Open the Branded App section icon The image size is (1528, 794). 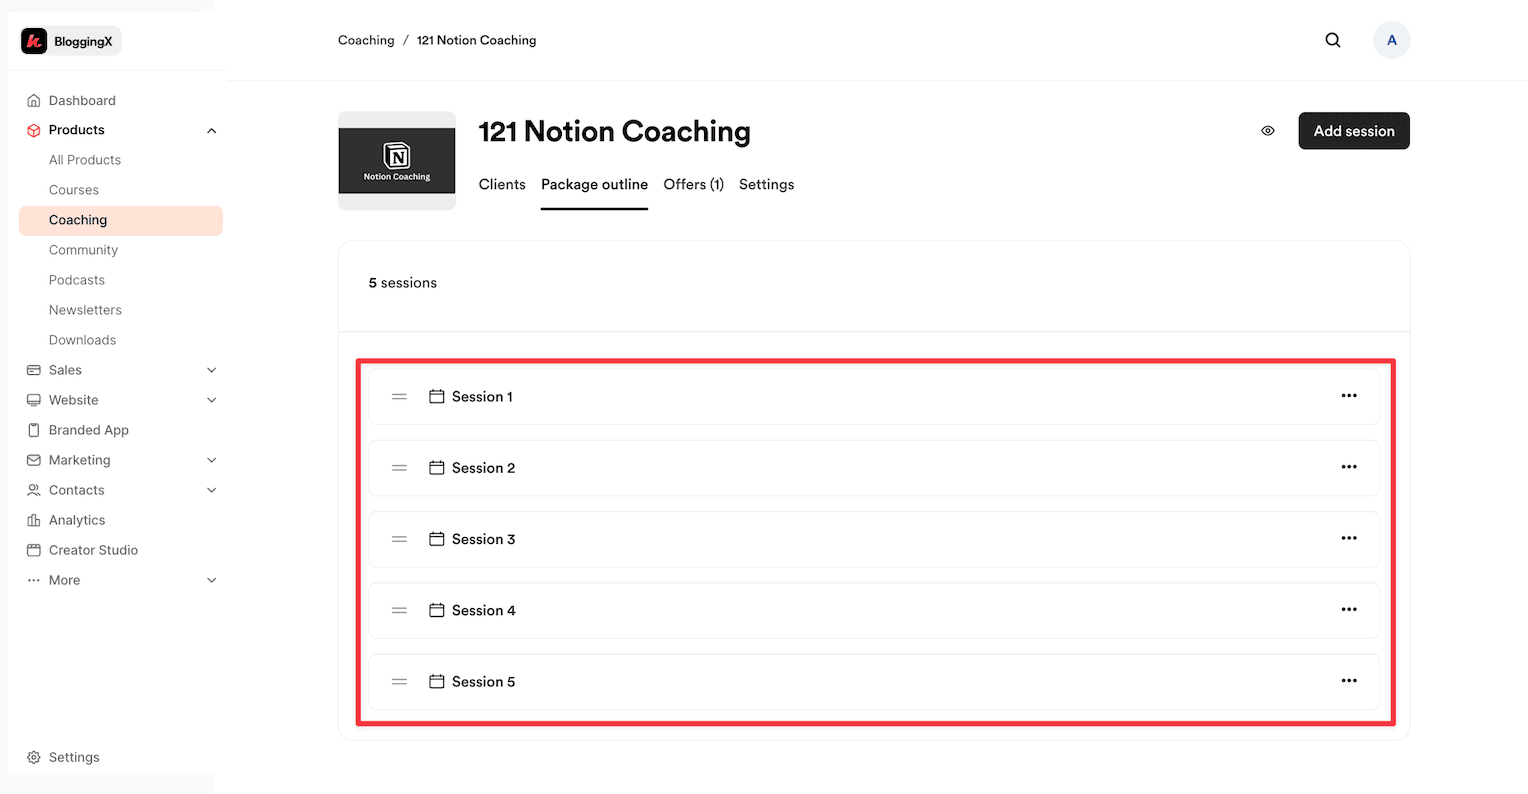click(x=35, y=430)
